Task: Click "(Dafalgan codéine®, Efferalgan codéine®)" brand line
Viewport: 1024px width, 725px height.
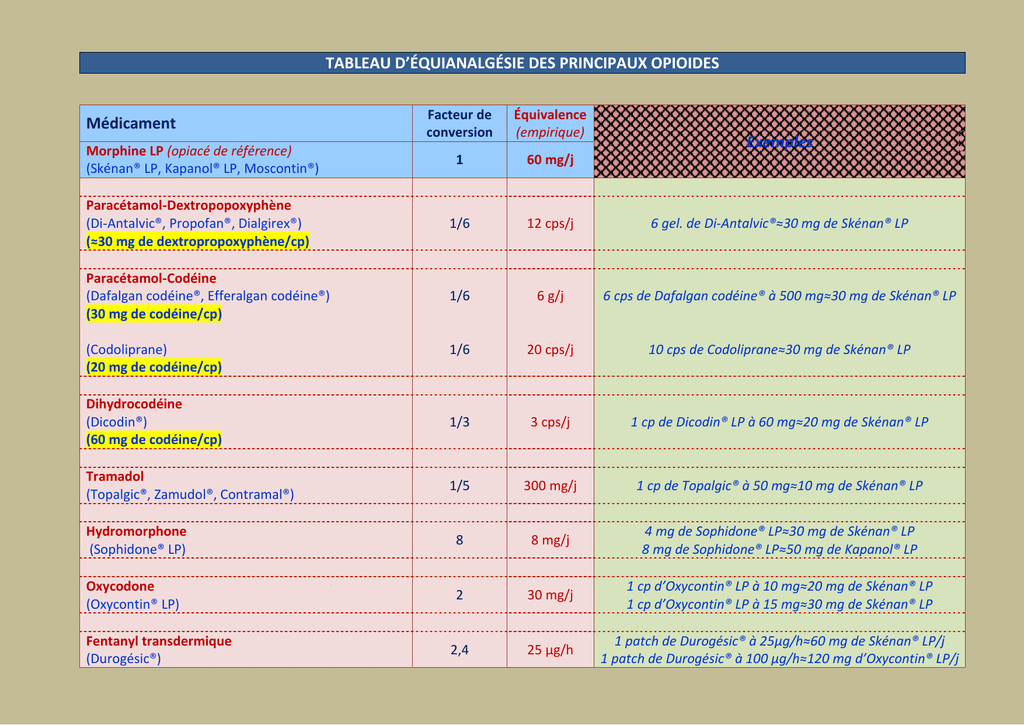Action: 208,296
